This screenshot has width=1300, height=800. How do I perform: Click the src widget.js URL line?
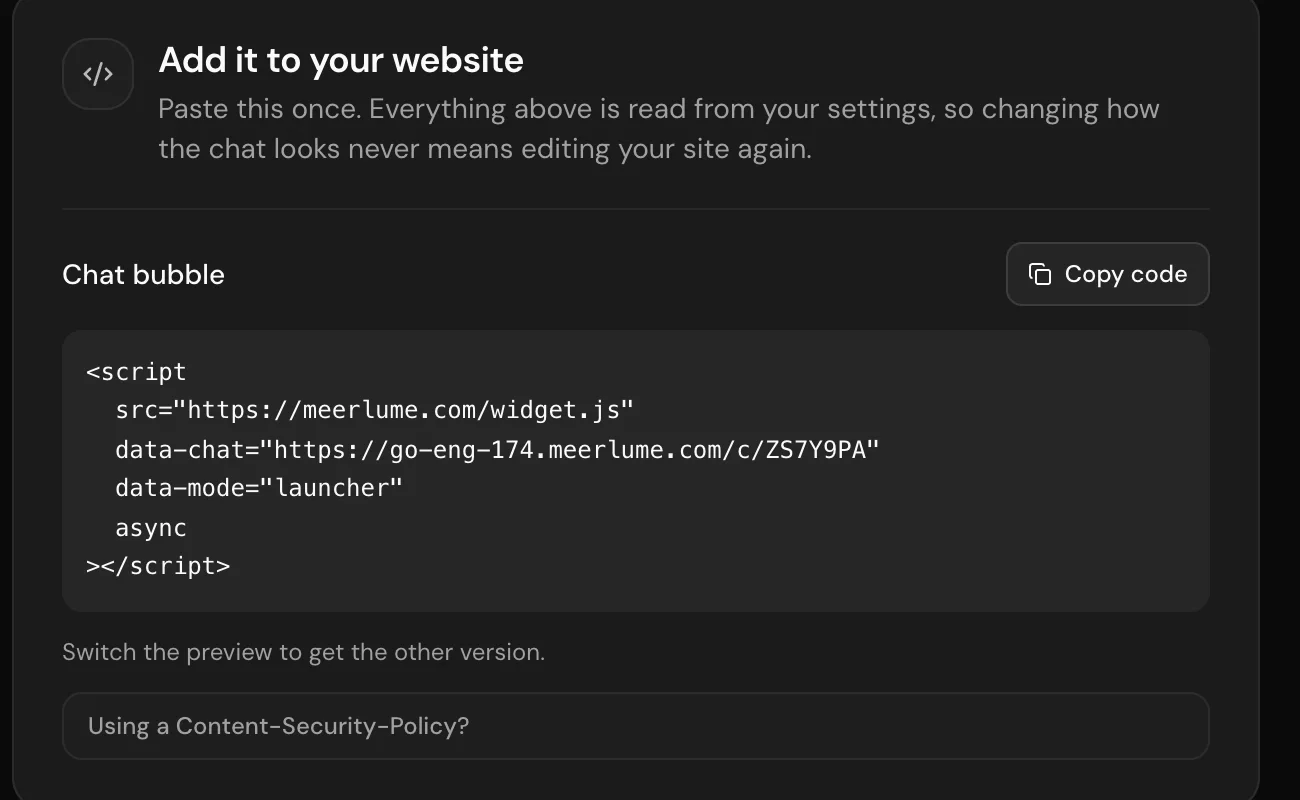[375, 410]
